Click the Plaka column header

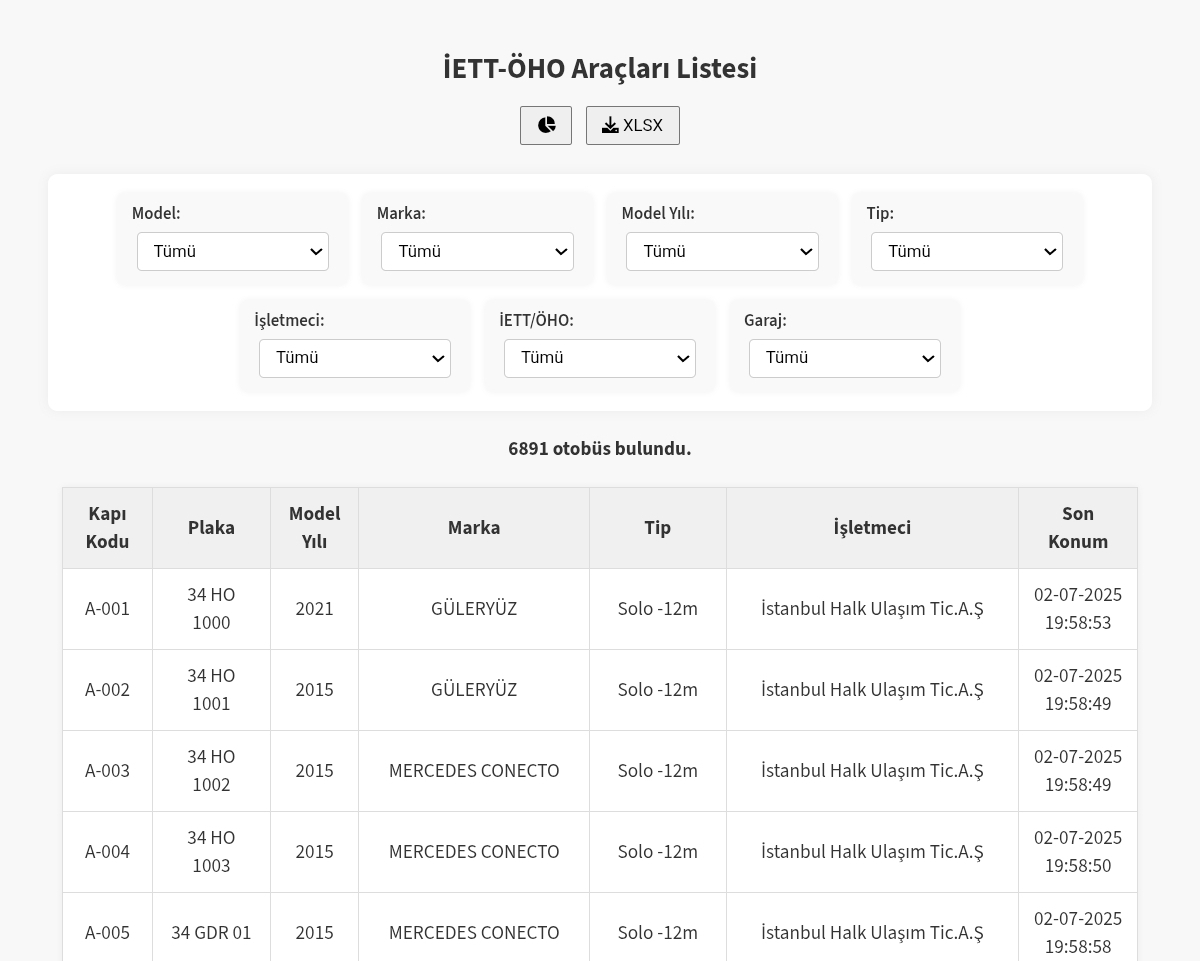pyautogui.click(x=211, y=528)
